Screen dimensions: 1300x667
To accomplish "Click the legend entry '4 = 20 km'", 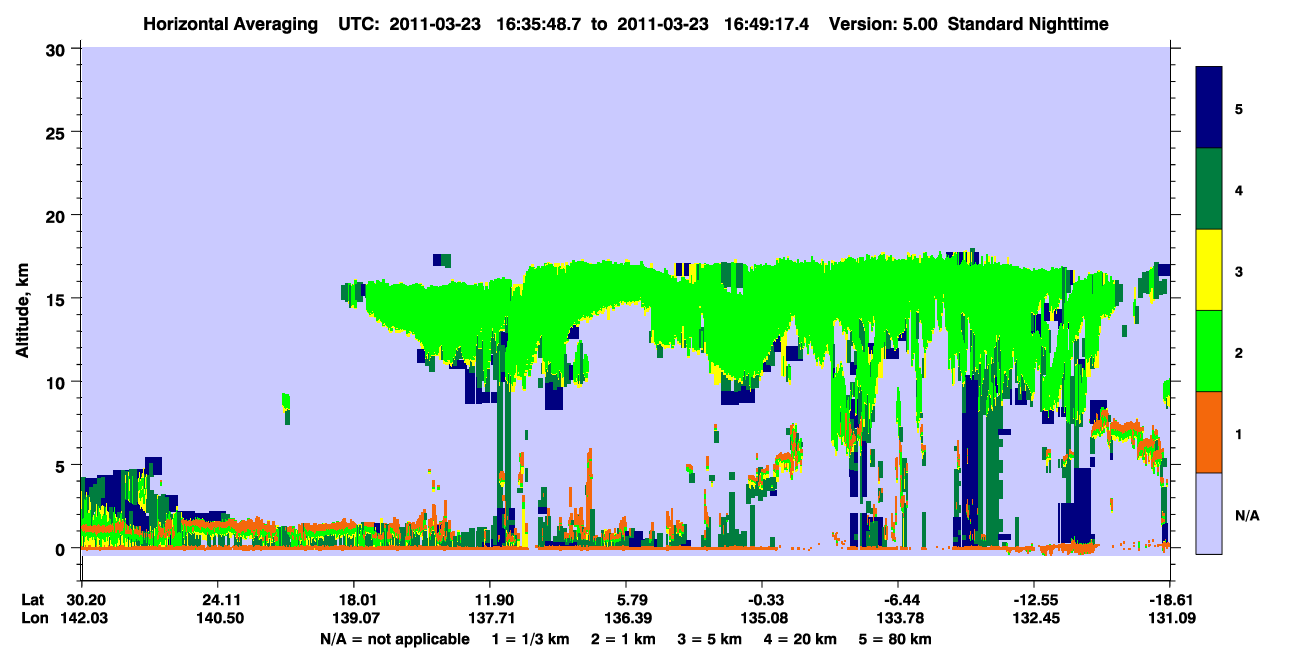I will 802,639.
